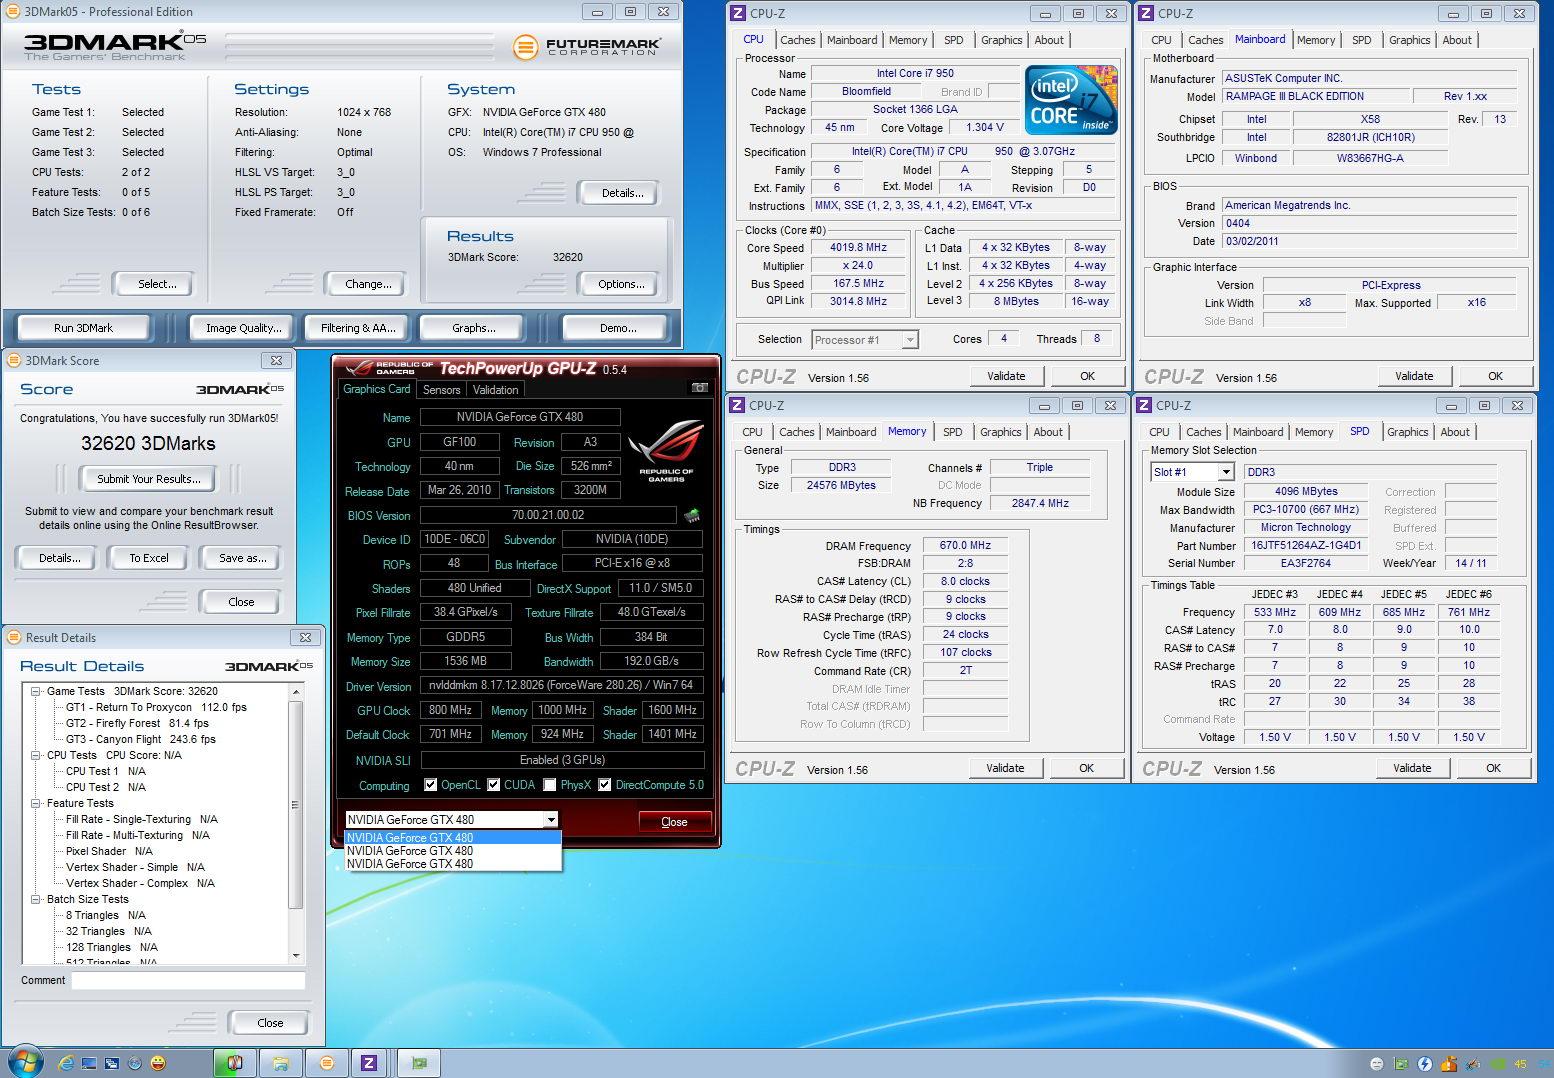
Task: Open Image Quality settings in 3DMark05
Action: (243, 328)
